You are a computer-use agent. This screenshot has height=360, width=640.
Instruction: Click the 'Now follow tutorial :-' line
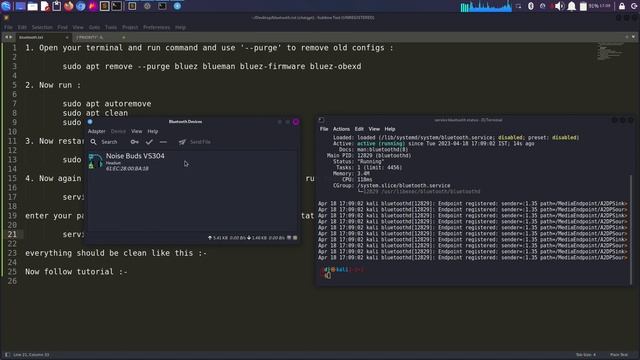tap(76, 272)
